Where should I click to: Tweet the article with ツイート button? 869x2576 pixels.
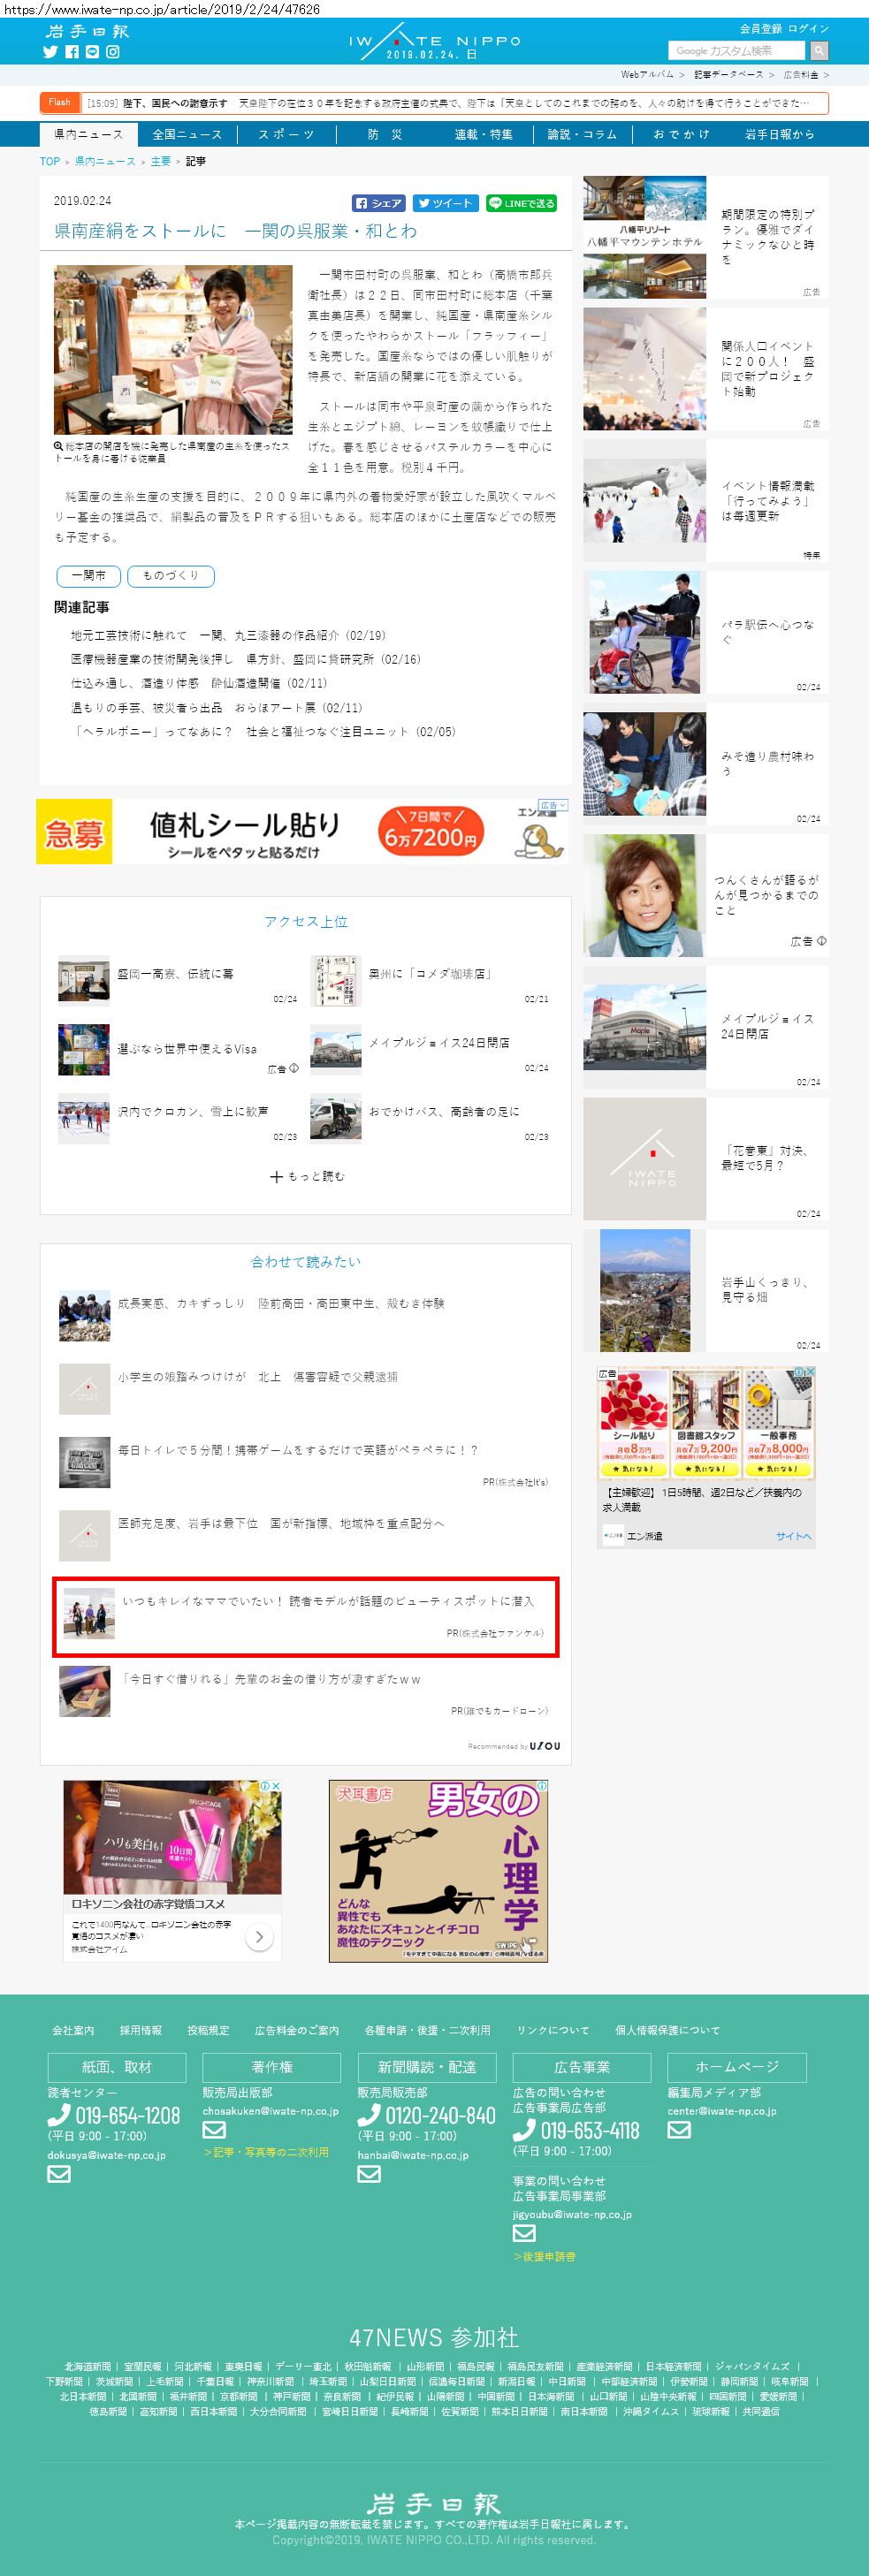[x=445, y=203]
